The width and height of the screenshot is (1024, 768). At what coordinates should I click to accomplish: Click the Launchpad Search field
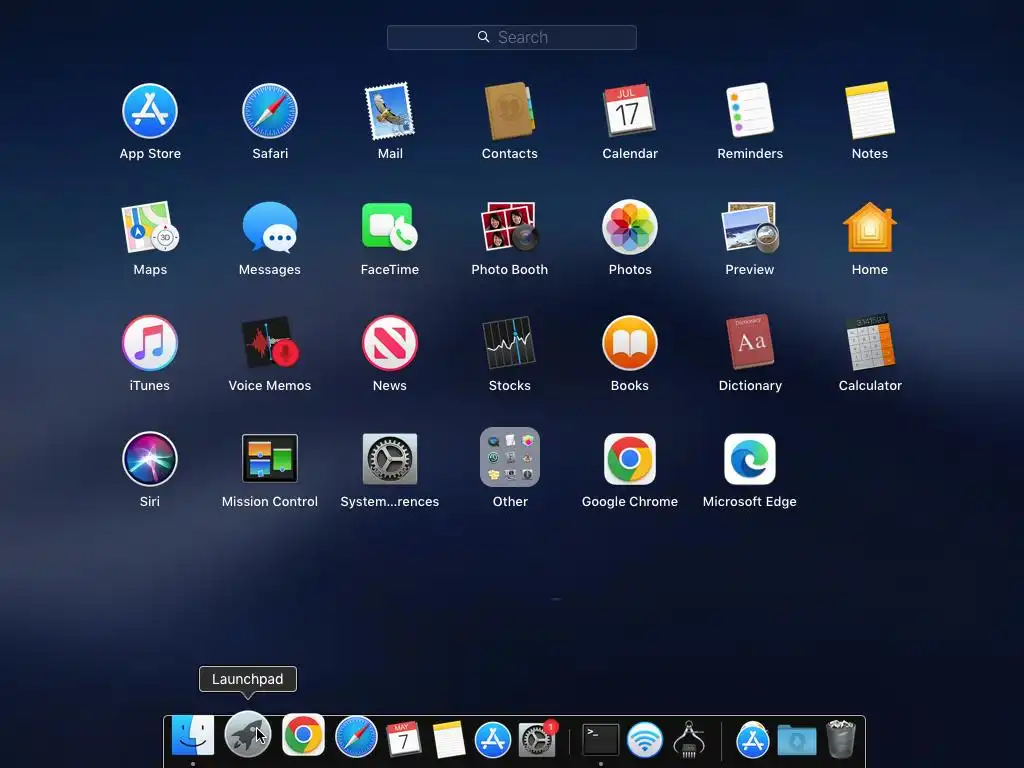pyautogui.click(x=511, y=37)
